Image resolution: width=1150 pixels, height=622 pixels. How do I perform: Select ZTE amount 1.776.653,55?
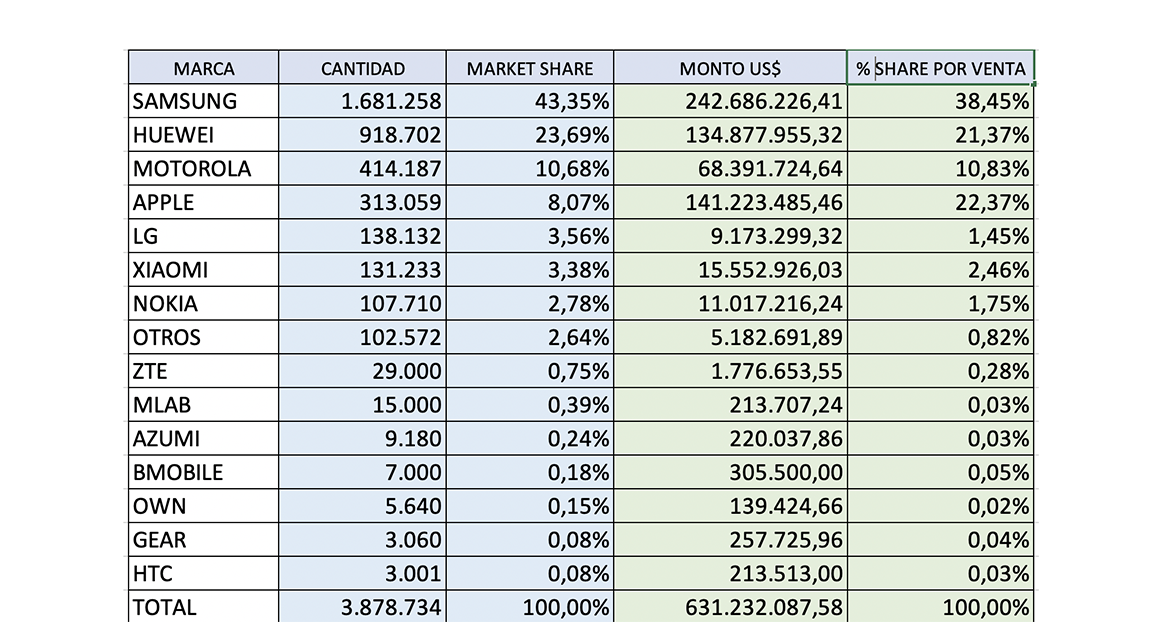[730, 371]
